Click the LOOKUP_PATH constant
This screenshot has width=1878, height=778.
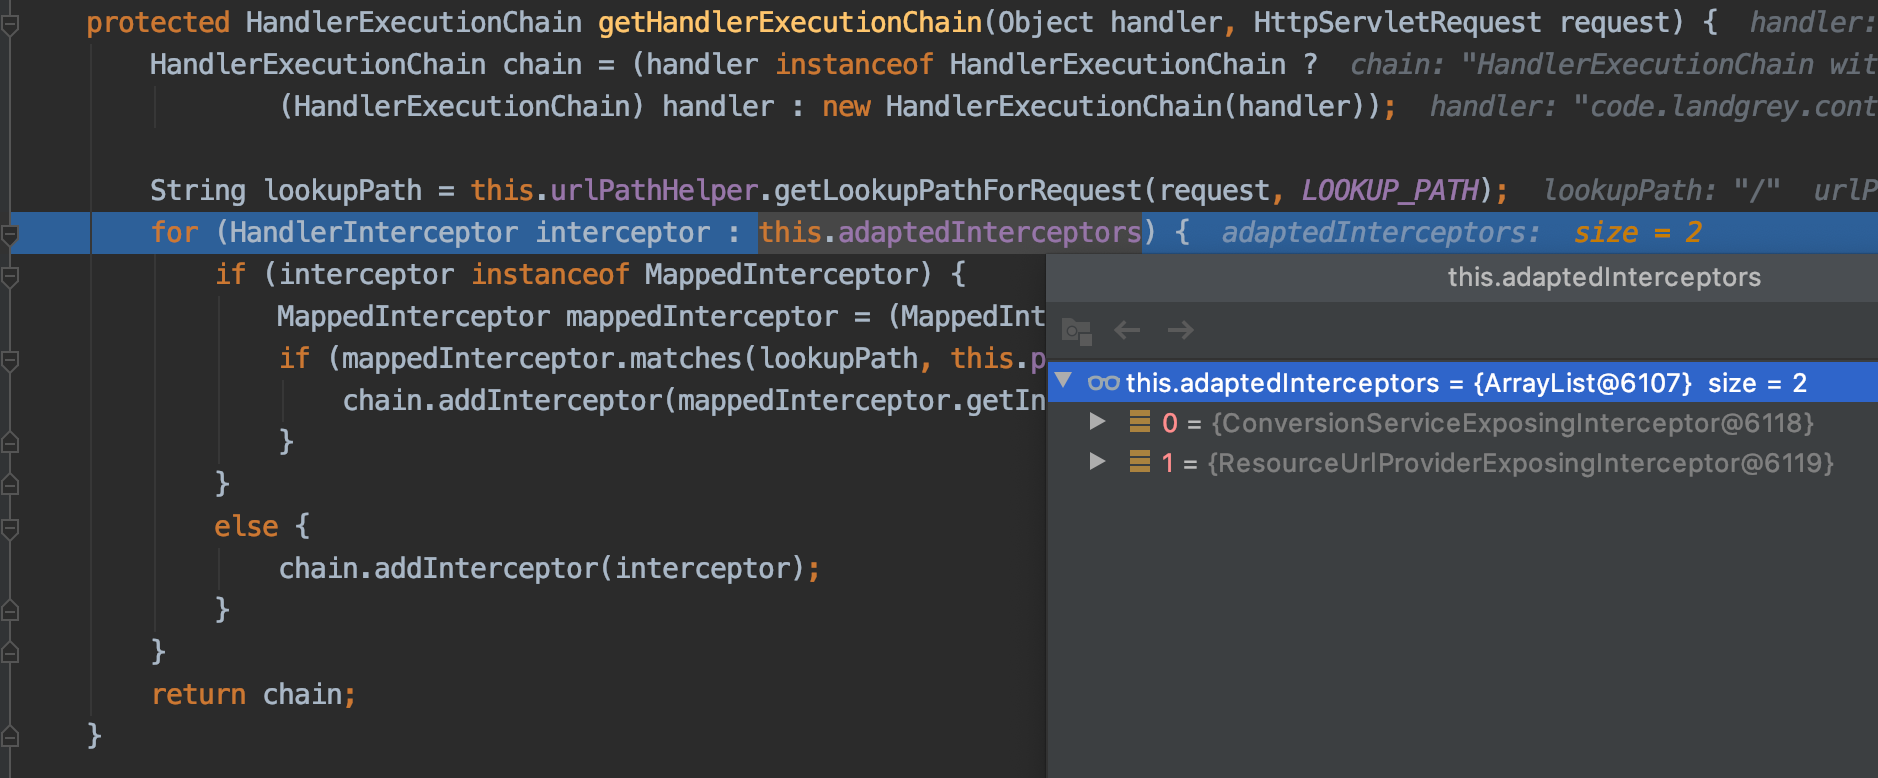(1390, 190)
